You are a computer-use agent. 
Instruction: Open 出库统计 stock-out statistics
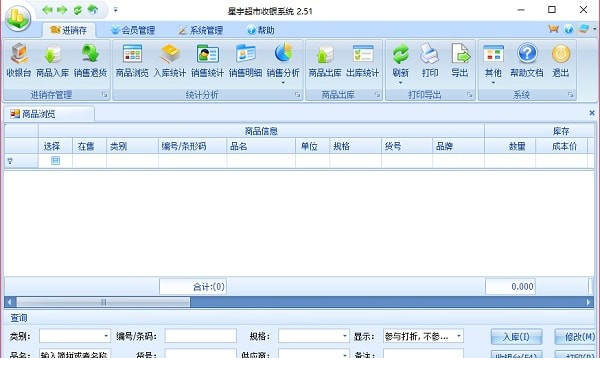tap(362, 60)
